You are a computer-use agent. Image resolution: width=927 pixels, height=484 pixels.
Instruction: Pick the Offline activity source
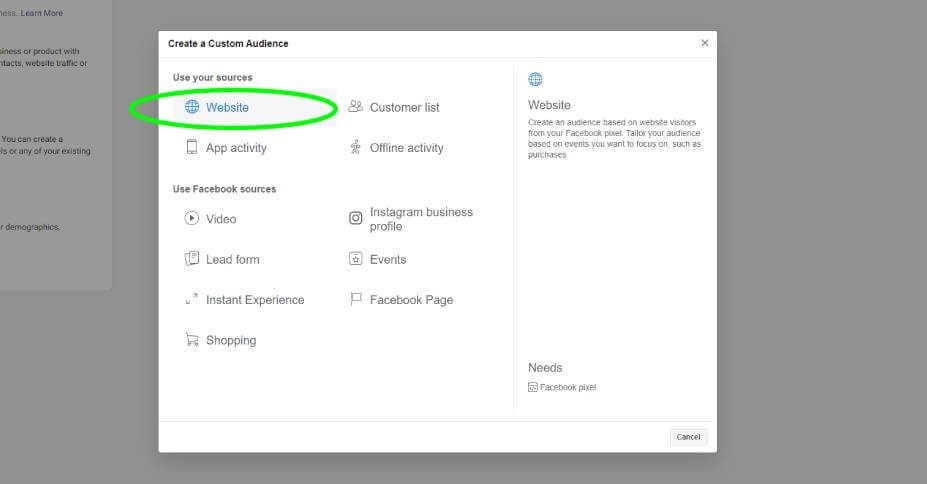(406, 148)
